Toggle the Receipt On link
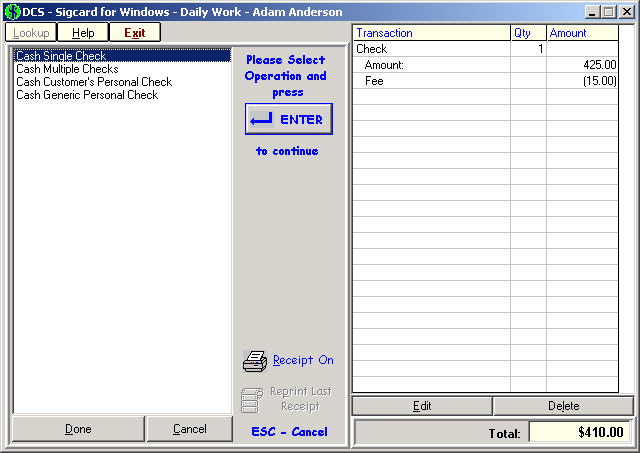 (x=303, y=360)
